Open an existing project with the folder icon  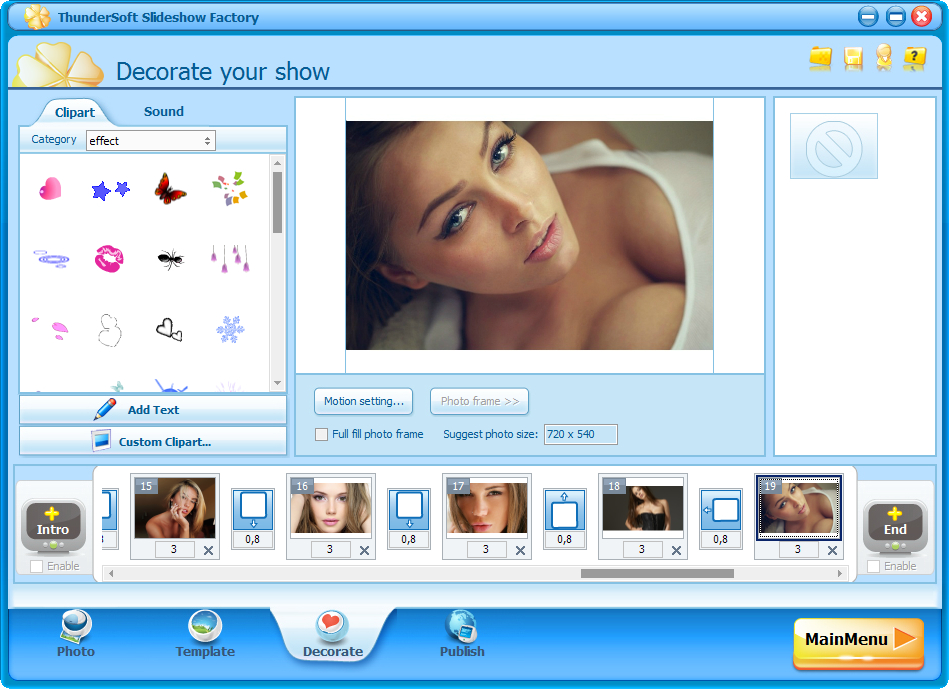coord(820,59)
